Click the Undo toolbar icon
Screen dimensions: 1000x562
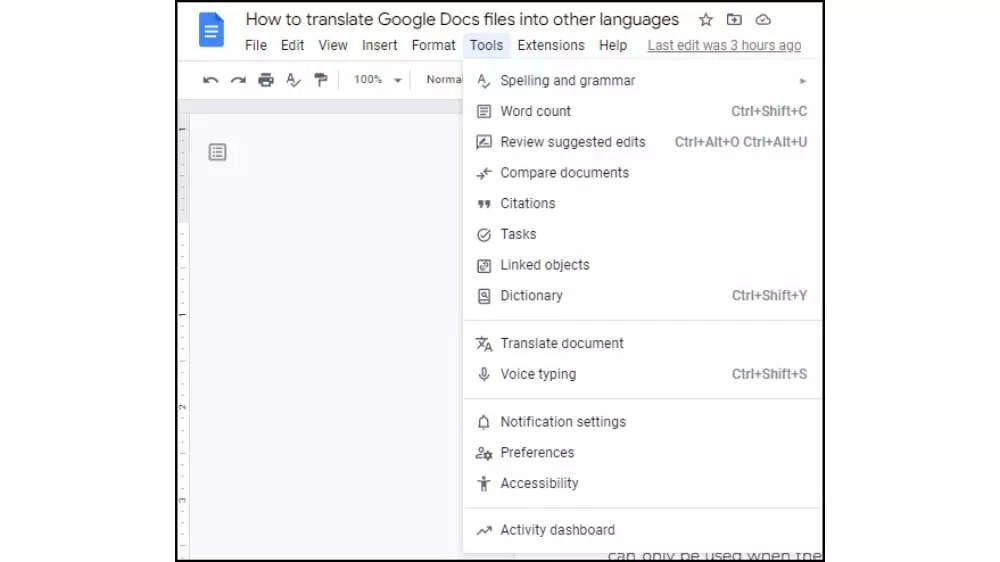[x=210, y=80]
